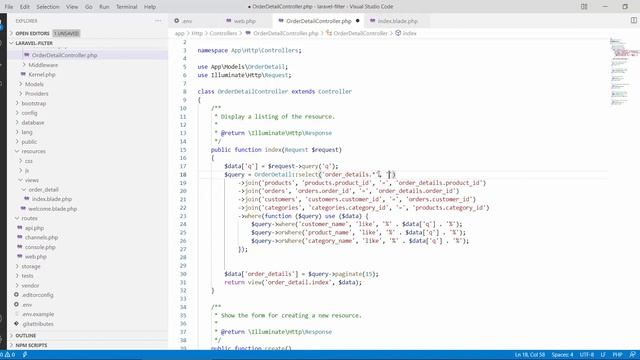The height and width of the screenshot is (360, 640).
Task: Open errors and warnings indicator in status bar
Action: click(x=7, y=355)
